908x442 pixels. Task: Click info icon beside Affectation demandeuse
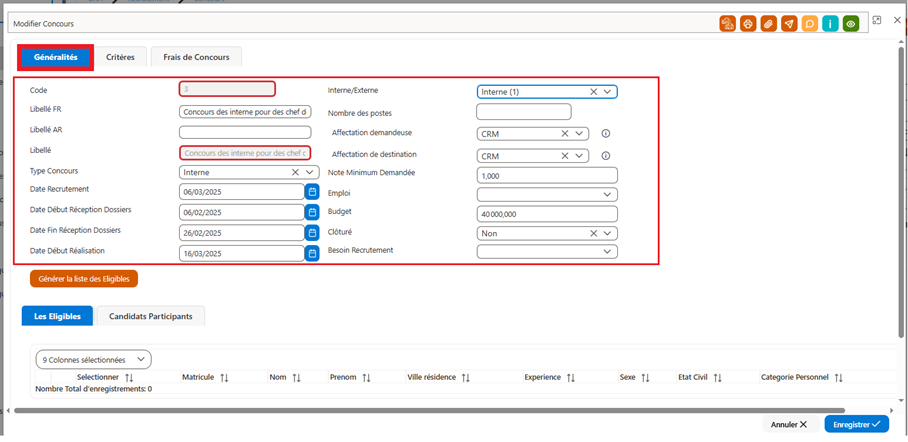coord(606,133)
